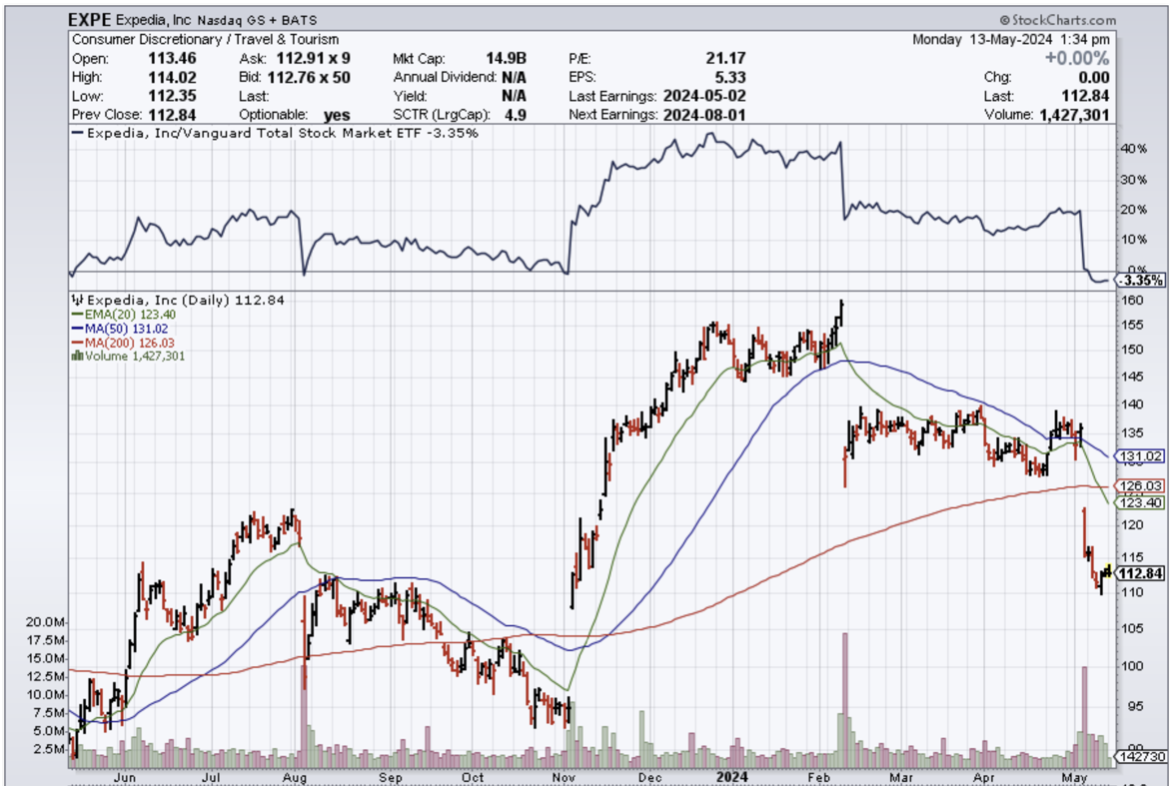Click the Expedia/Vanguard Total Stock Market ETF legend
This screenshot has width=1174, height=790.
point(275,133)
